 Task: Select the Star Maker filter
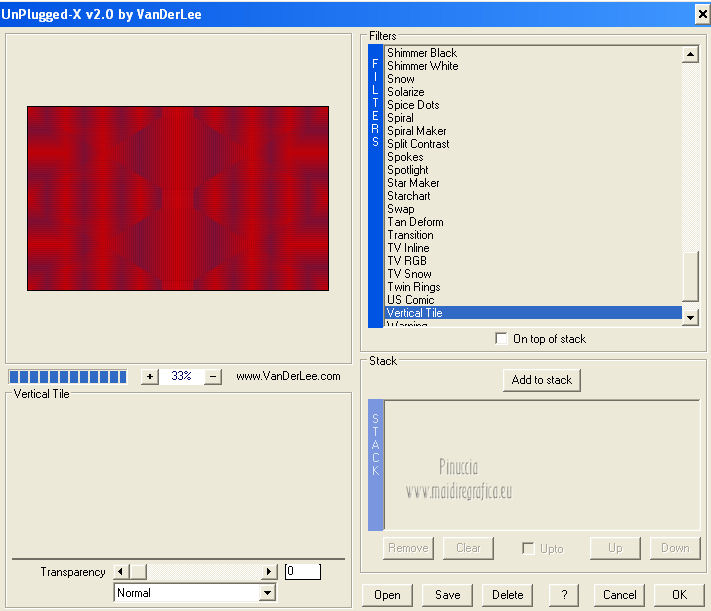pos(533,183)
